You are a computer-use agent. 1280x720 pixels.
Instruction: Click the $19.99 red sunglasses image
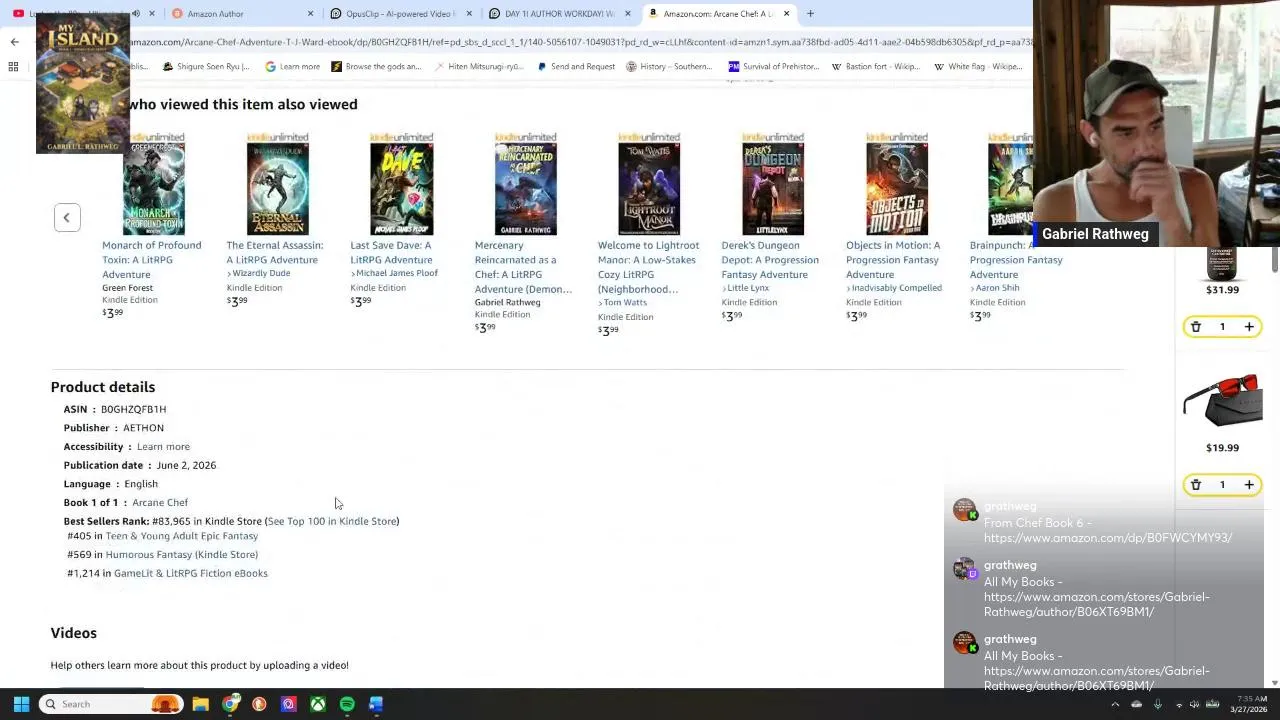(x=1222, y=400)
